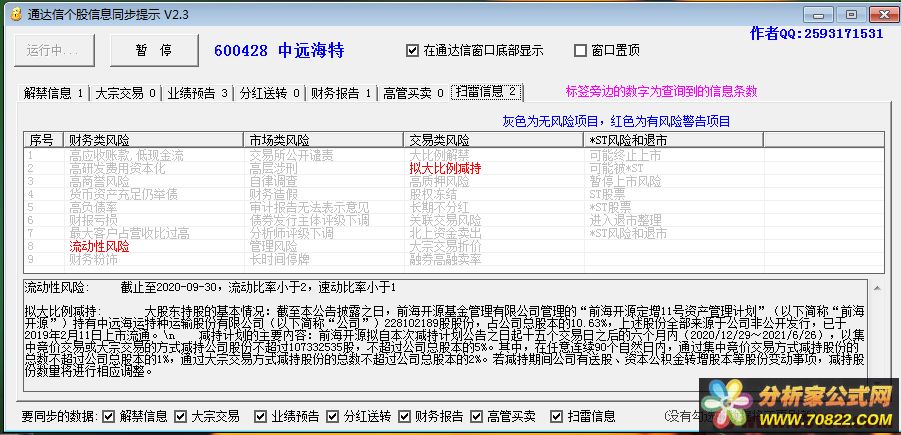Click the 市场类风险 column header

click(x=324, y=140)
